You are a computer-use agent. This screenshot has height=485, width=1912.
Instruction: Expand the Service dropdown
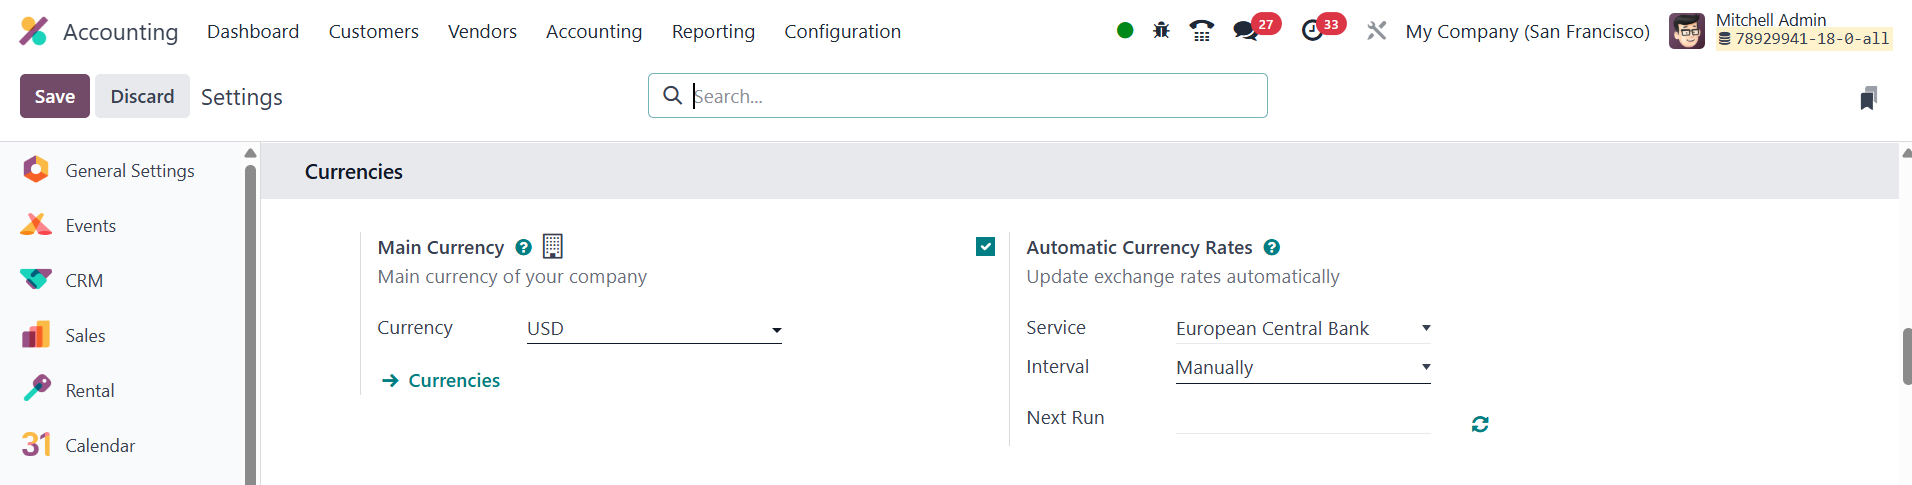click(x=1302, y=329)
